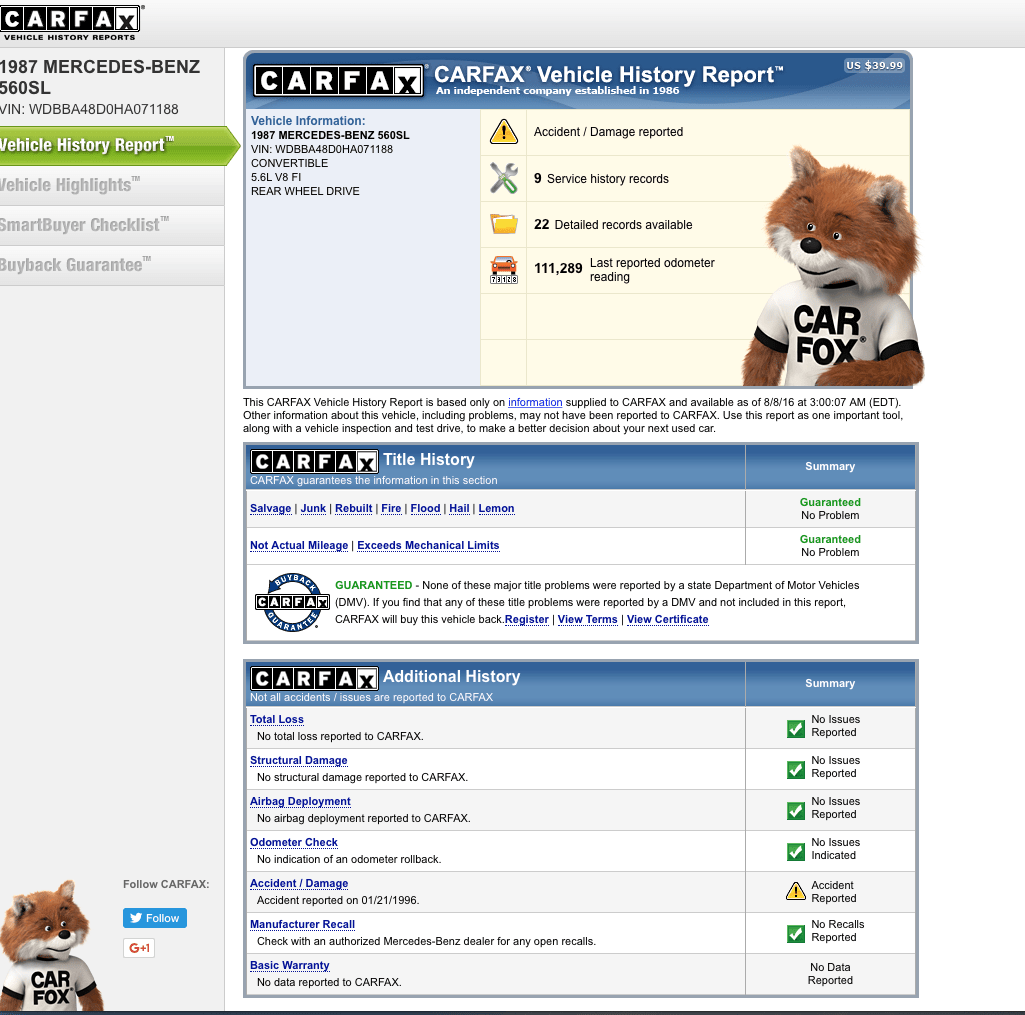
Task: Click the green check for Manufacturer Recall
Action: coord(796,933)
